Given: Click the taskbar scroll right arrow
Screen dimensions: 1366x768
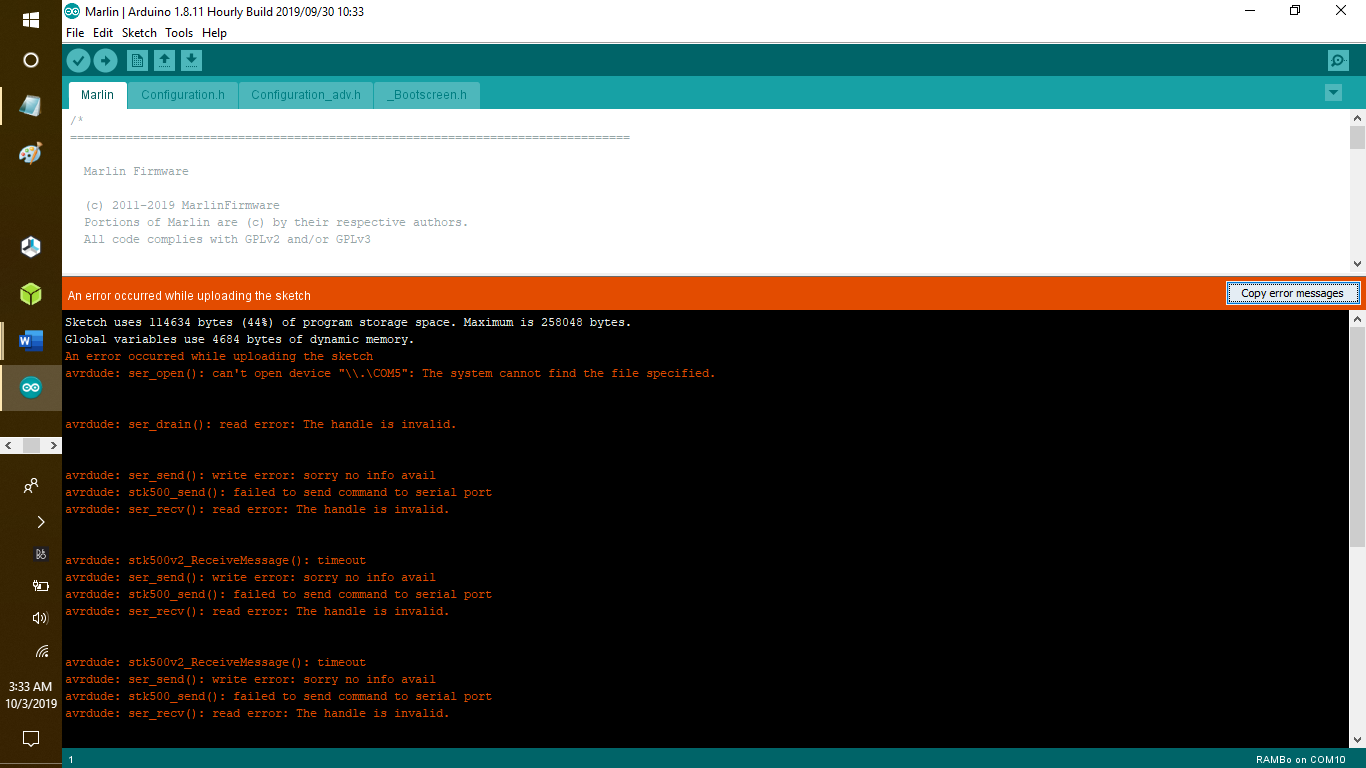Looking at the screenshot, I should pos(53,445).
